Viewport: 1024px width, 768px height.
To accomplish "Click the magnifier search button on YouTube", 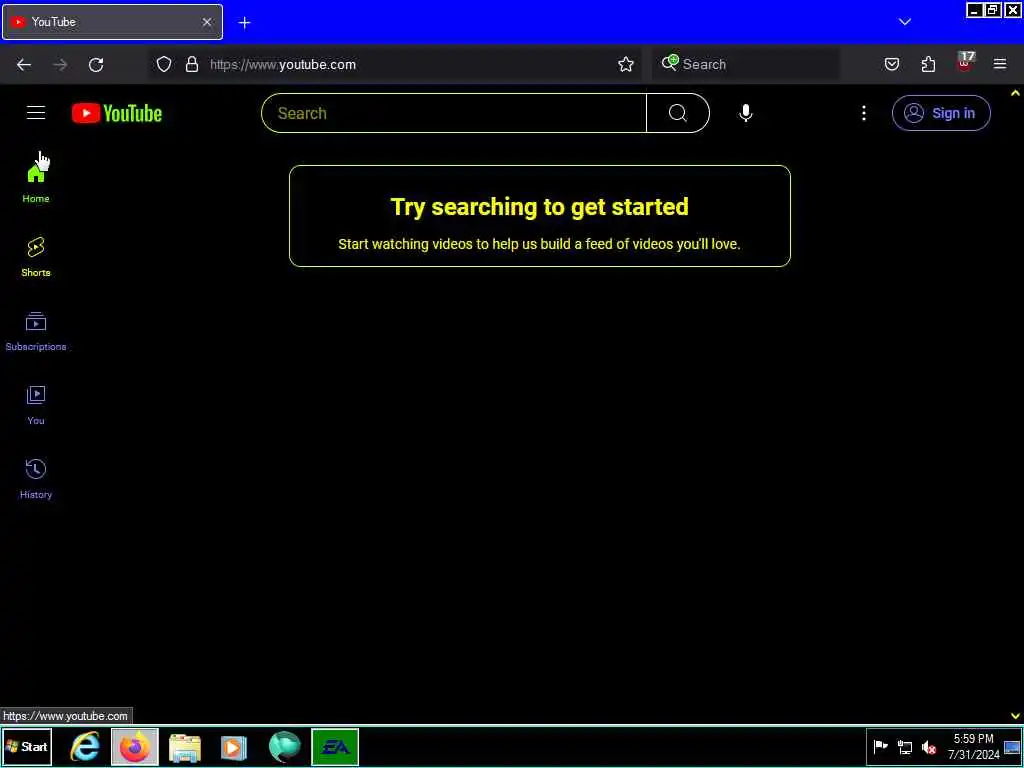I will 678,113.
